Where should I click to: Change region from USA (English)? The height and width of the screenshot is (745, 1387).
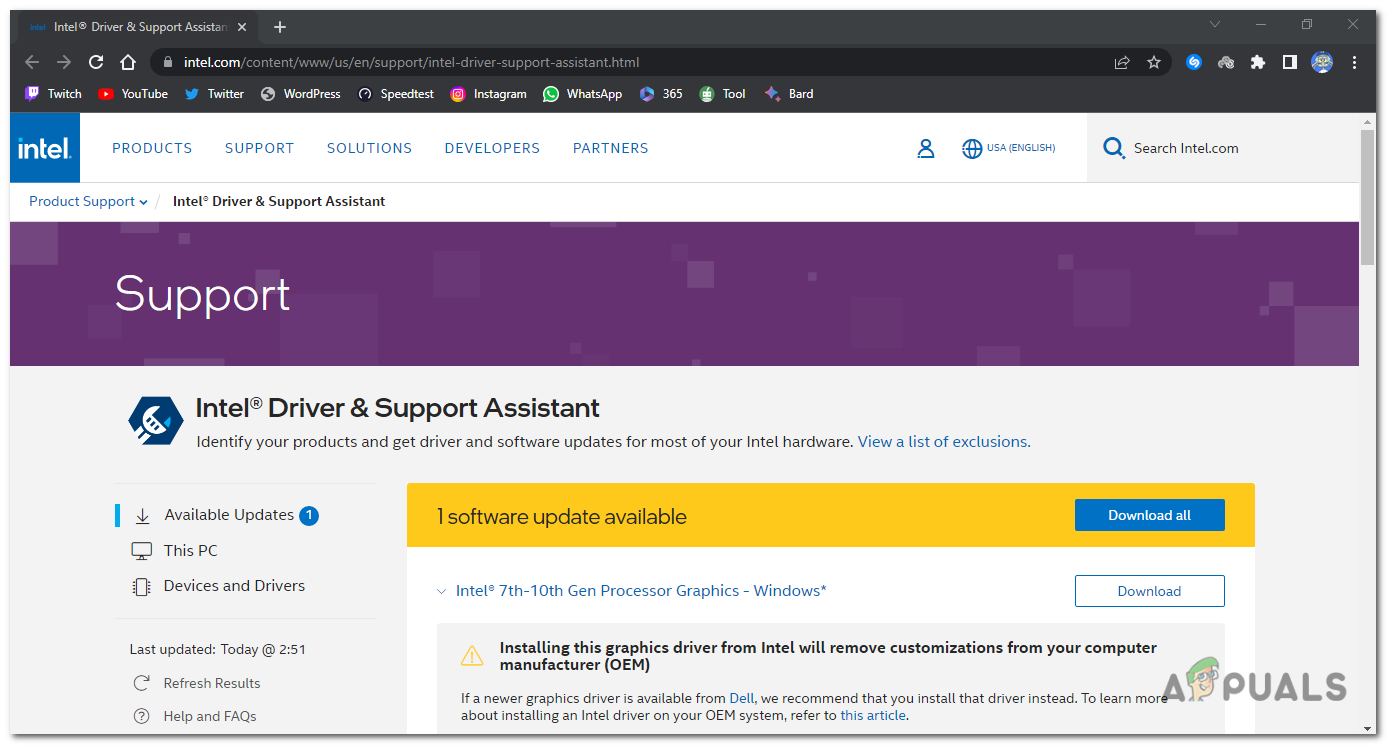tap(1008, 148)
